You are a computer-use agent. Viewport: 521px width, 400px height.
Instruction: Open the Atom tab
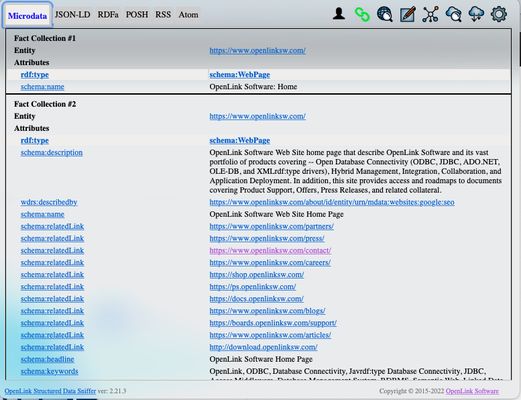(x=188, y=15)
